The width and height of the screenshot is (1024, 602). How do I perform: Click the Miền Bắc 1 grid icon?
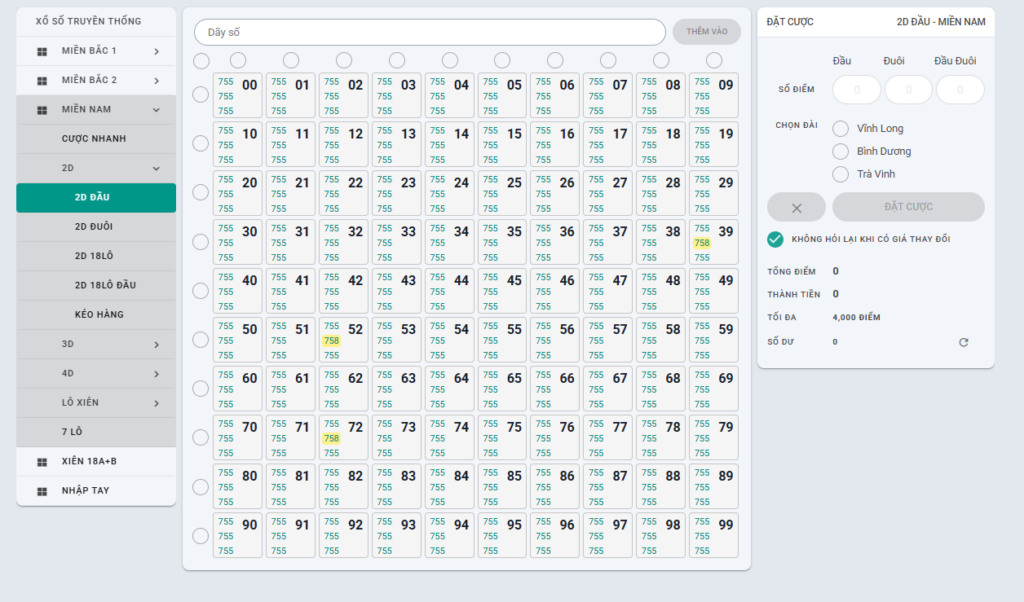point(42,51)
